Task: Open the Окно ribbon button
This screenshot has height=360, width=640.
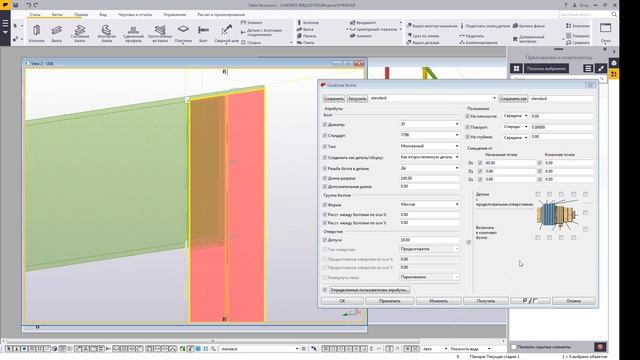Action: [606, 33]
